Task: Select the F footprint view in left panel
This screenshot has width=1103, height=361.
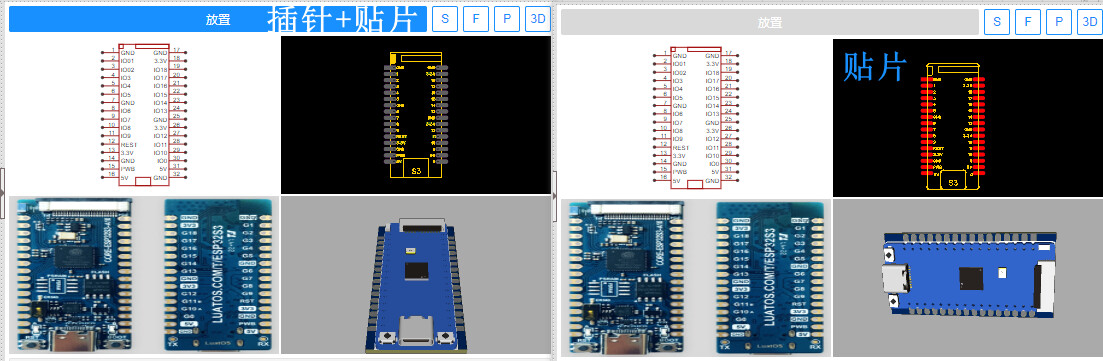Action: click(476, 20)
